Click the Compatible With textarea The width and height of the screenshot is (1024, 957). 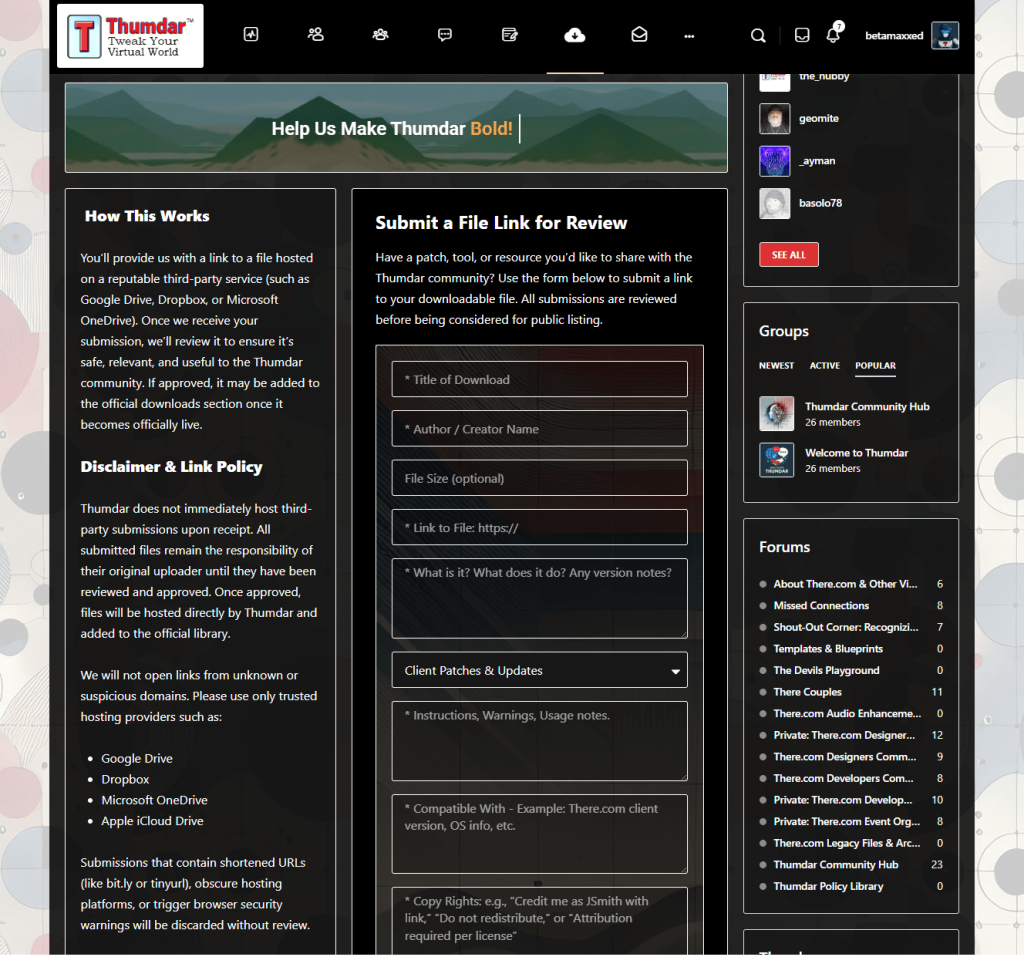539,834
